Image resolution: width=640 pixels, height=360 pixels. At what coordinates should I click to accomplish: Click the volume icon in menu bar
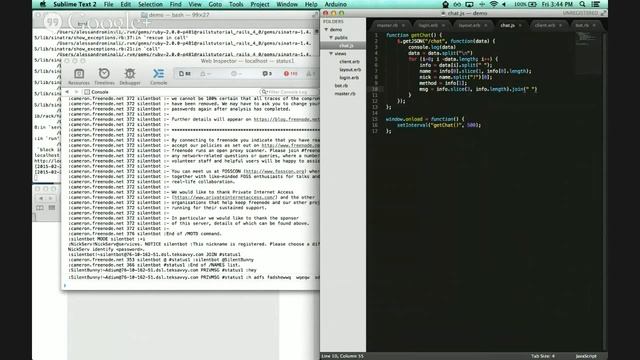pyautogui.click(x=504, y=4)
